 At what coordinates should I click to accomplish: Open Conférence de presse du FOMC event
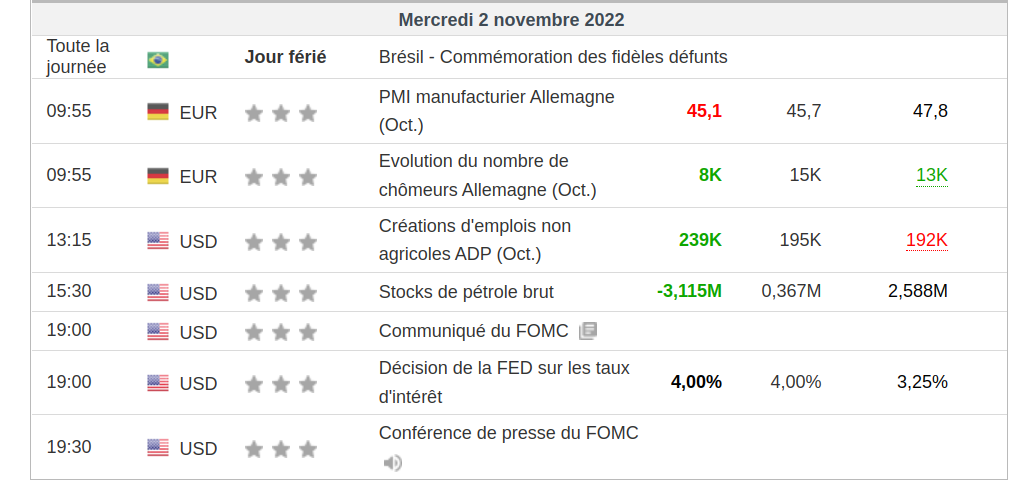pyautogui.click(x=508, y=433)
